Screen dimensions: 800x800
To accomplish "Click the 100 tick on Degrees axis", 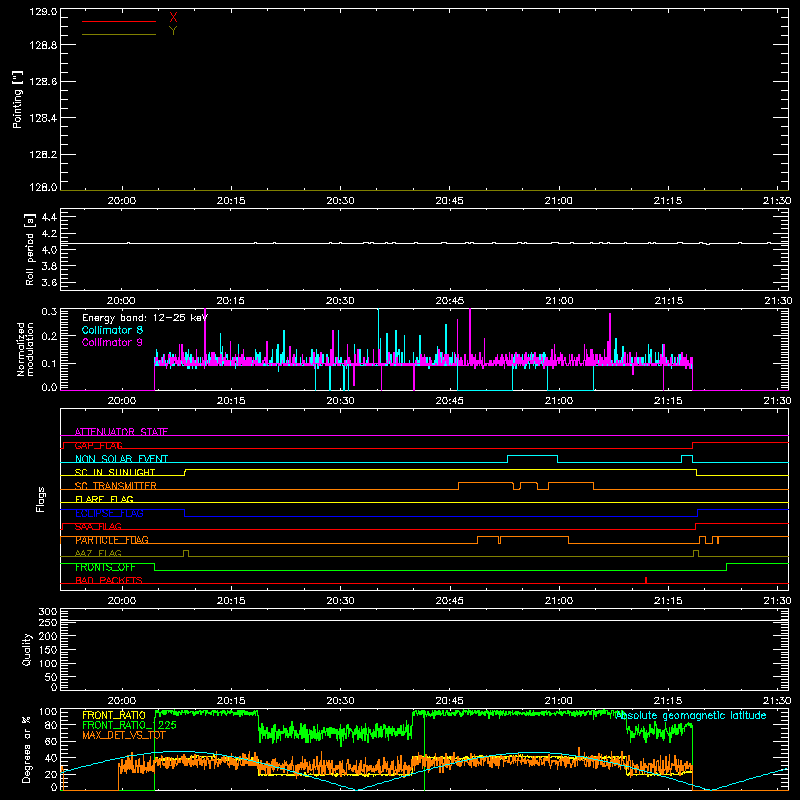I will [x=47, y=712].
